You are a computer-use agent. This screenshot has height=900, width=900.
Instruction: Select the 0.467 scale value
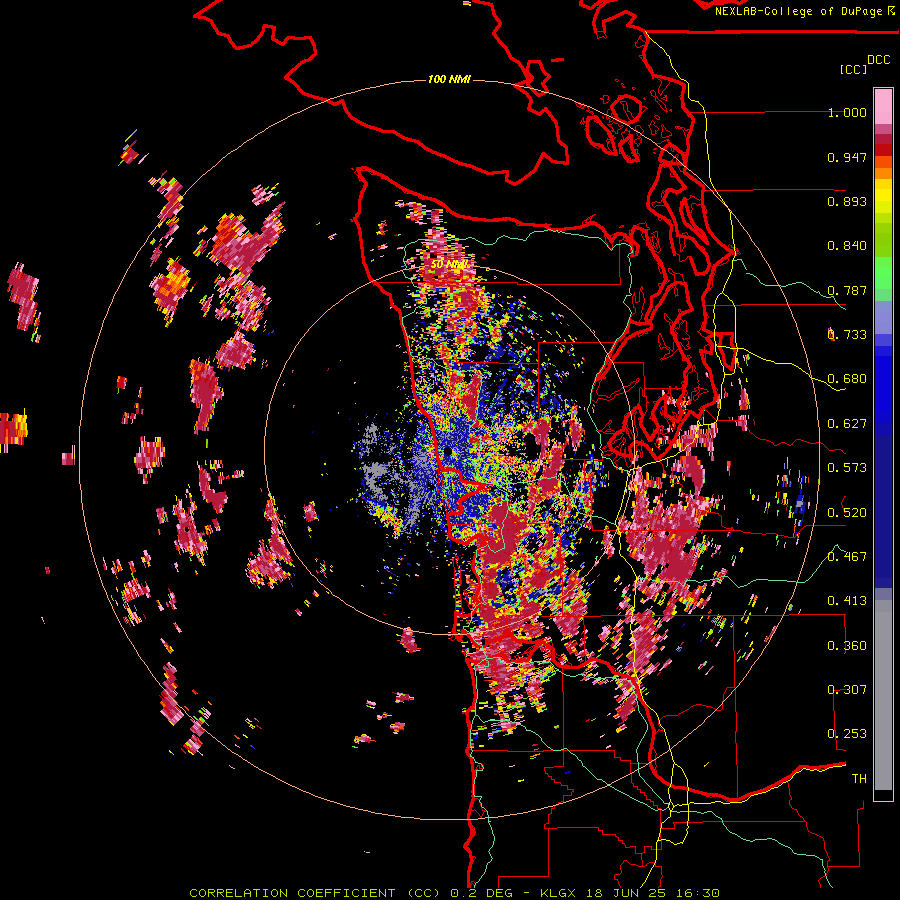pyautogui.click(x=847, y=556)
